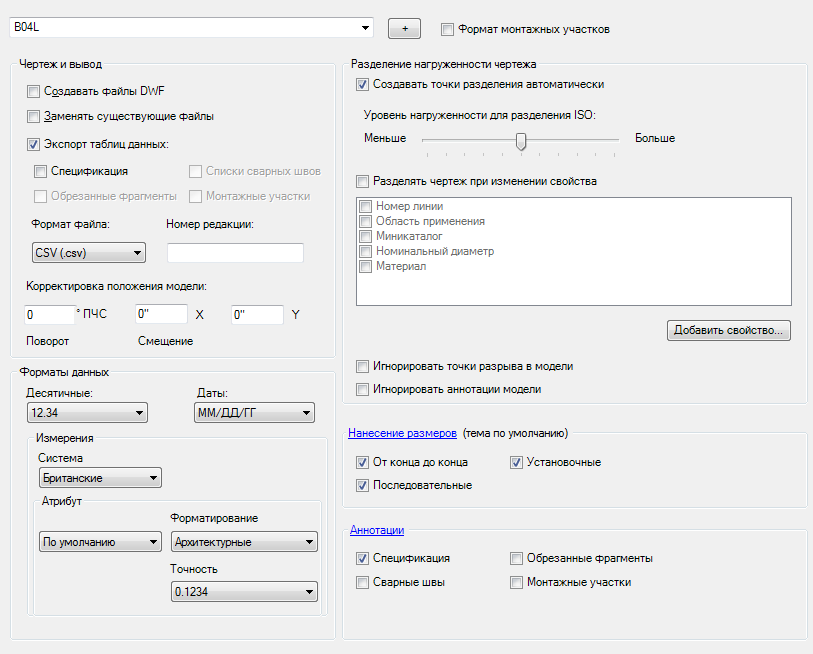813x654 pixels.
Task: Uncheck the Установочные dimension checkbox
Action: [x=517, y=463]
